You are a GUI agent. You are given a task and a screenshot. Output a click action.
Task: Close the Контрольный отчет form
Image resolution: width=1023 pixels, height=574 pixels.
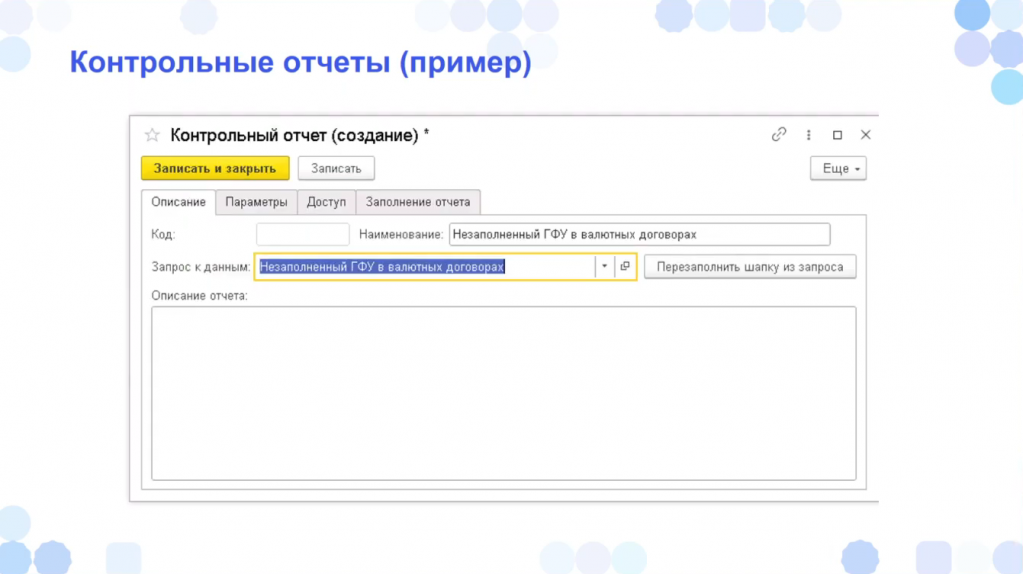866,135
